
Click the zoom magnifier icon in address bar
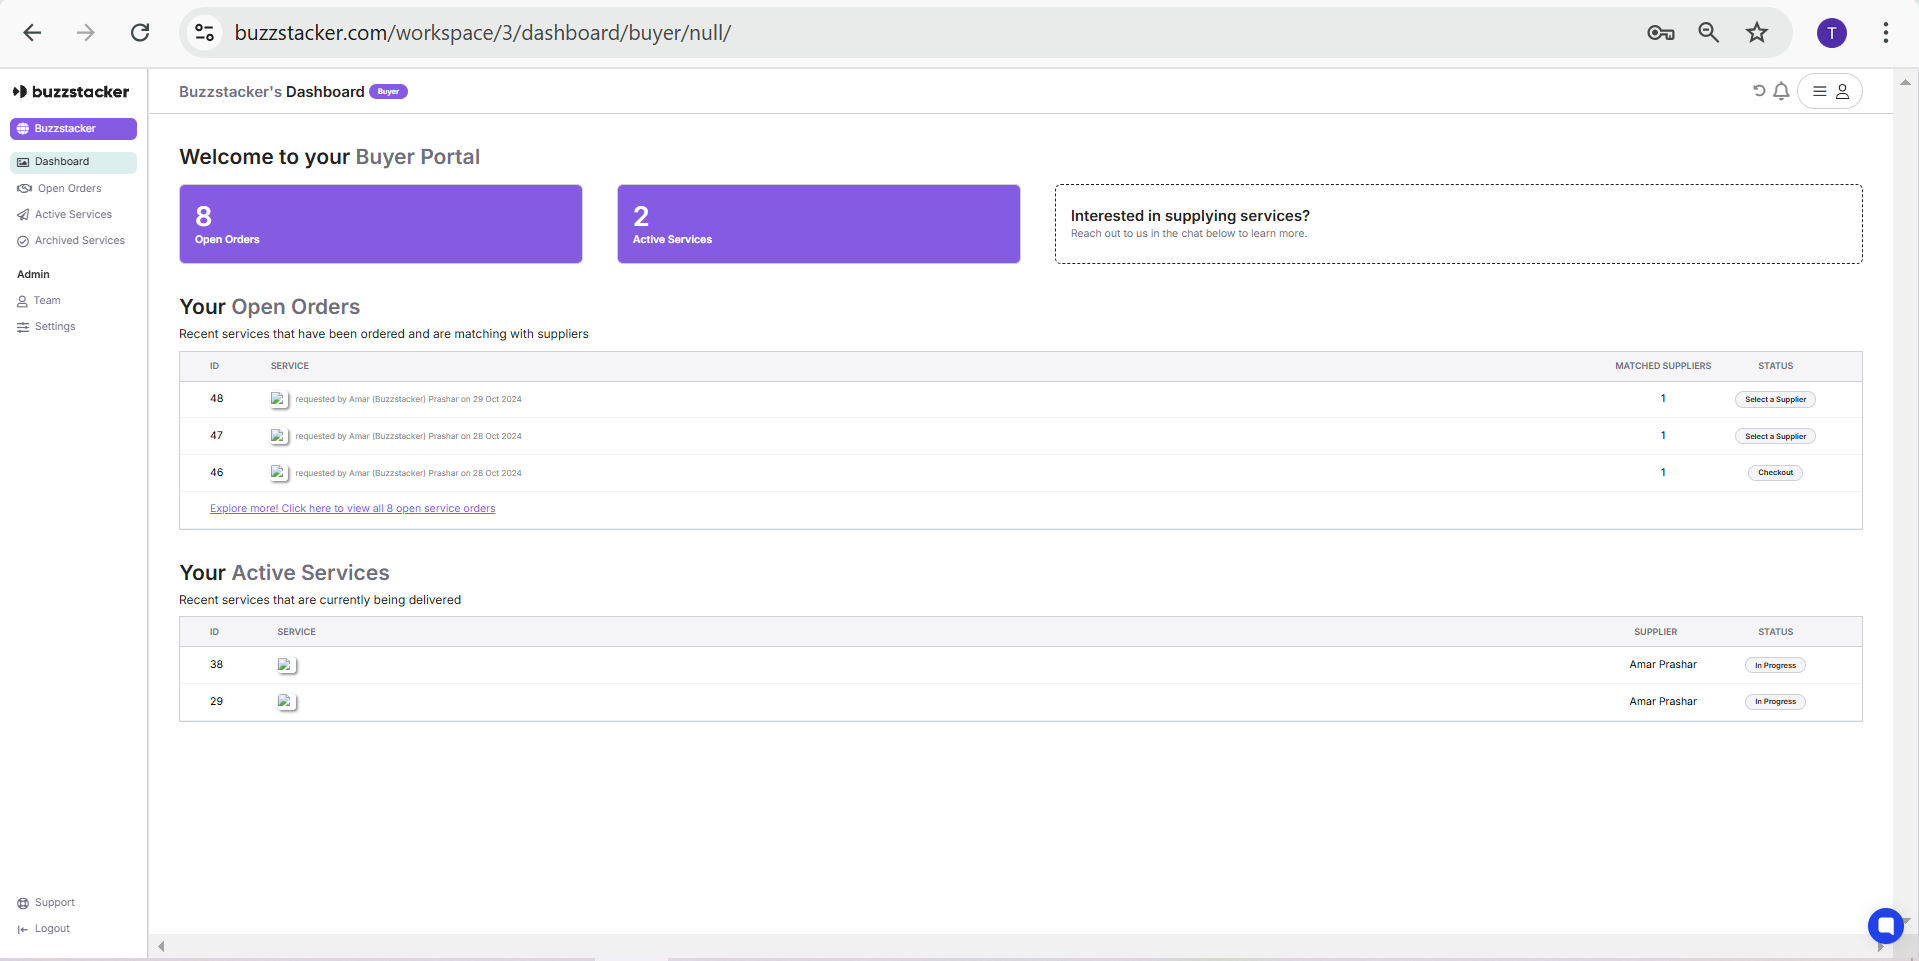tap(1709, 33)
